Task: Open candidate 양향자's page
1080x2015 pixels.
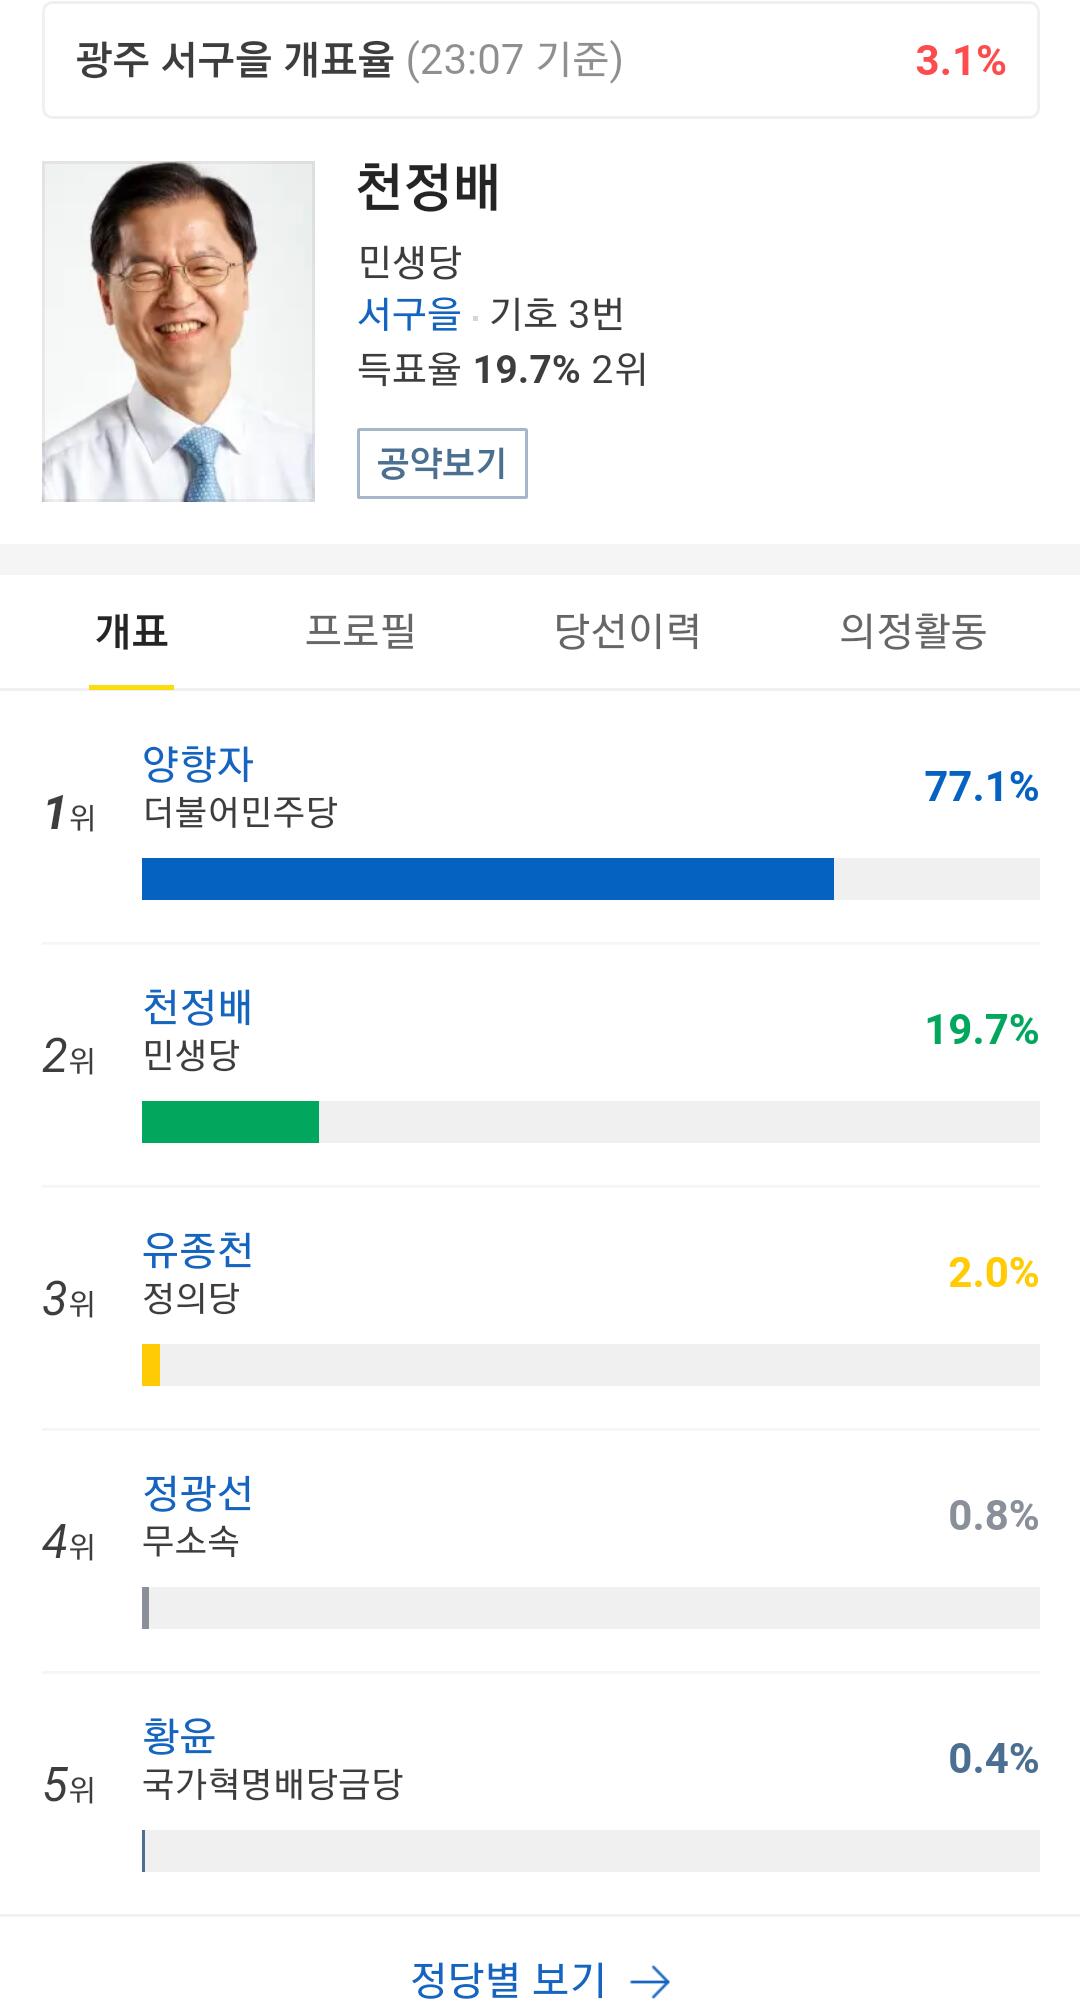Action: (x=198, y=765)
